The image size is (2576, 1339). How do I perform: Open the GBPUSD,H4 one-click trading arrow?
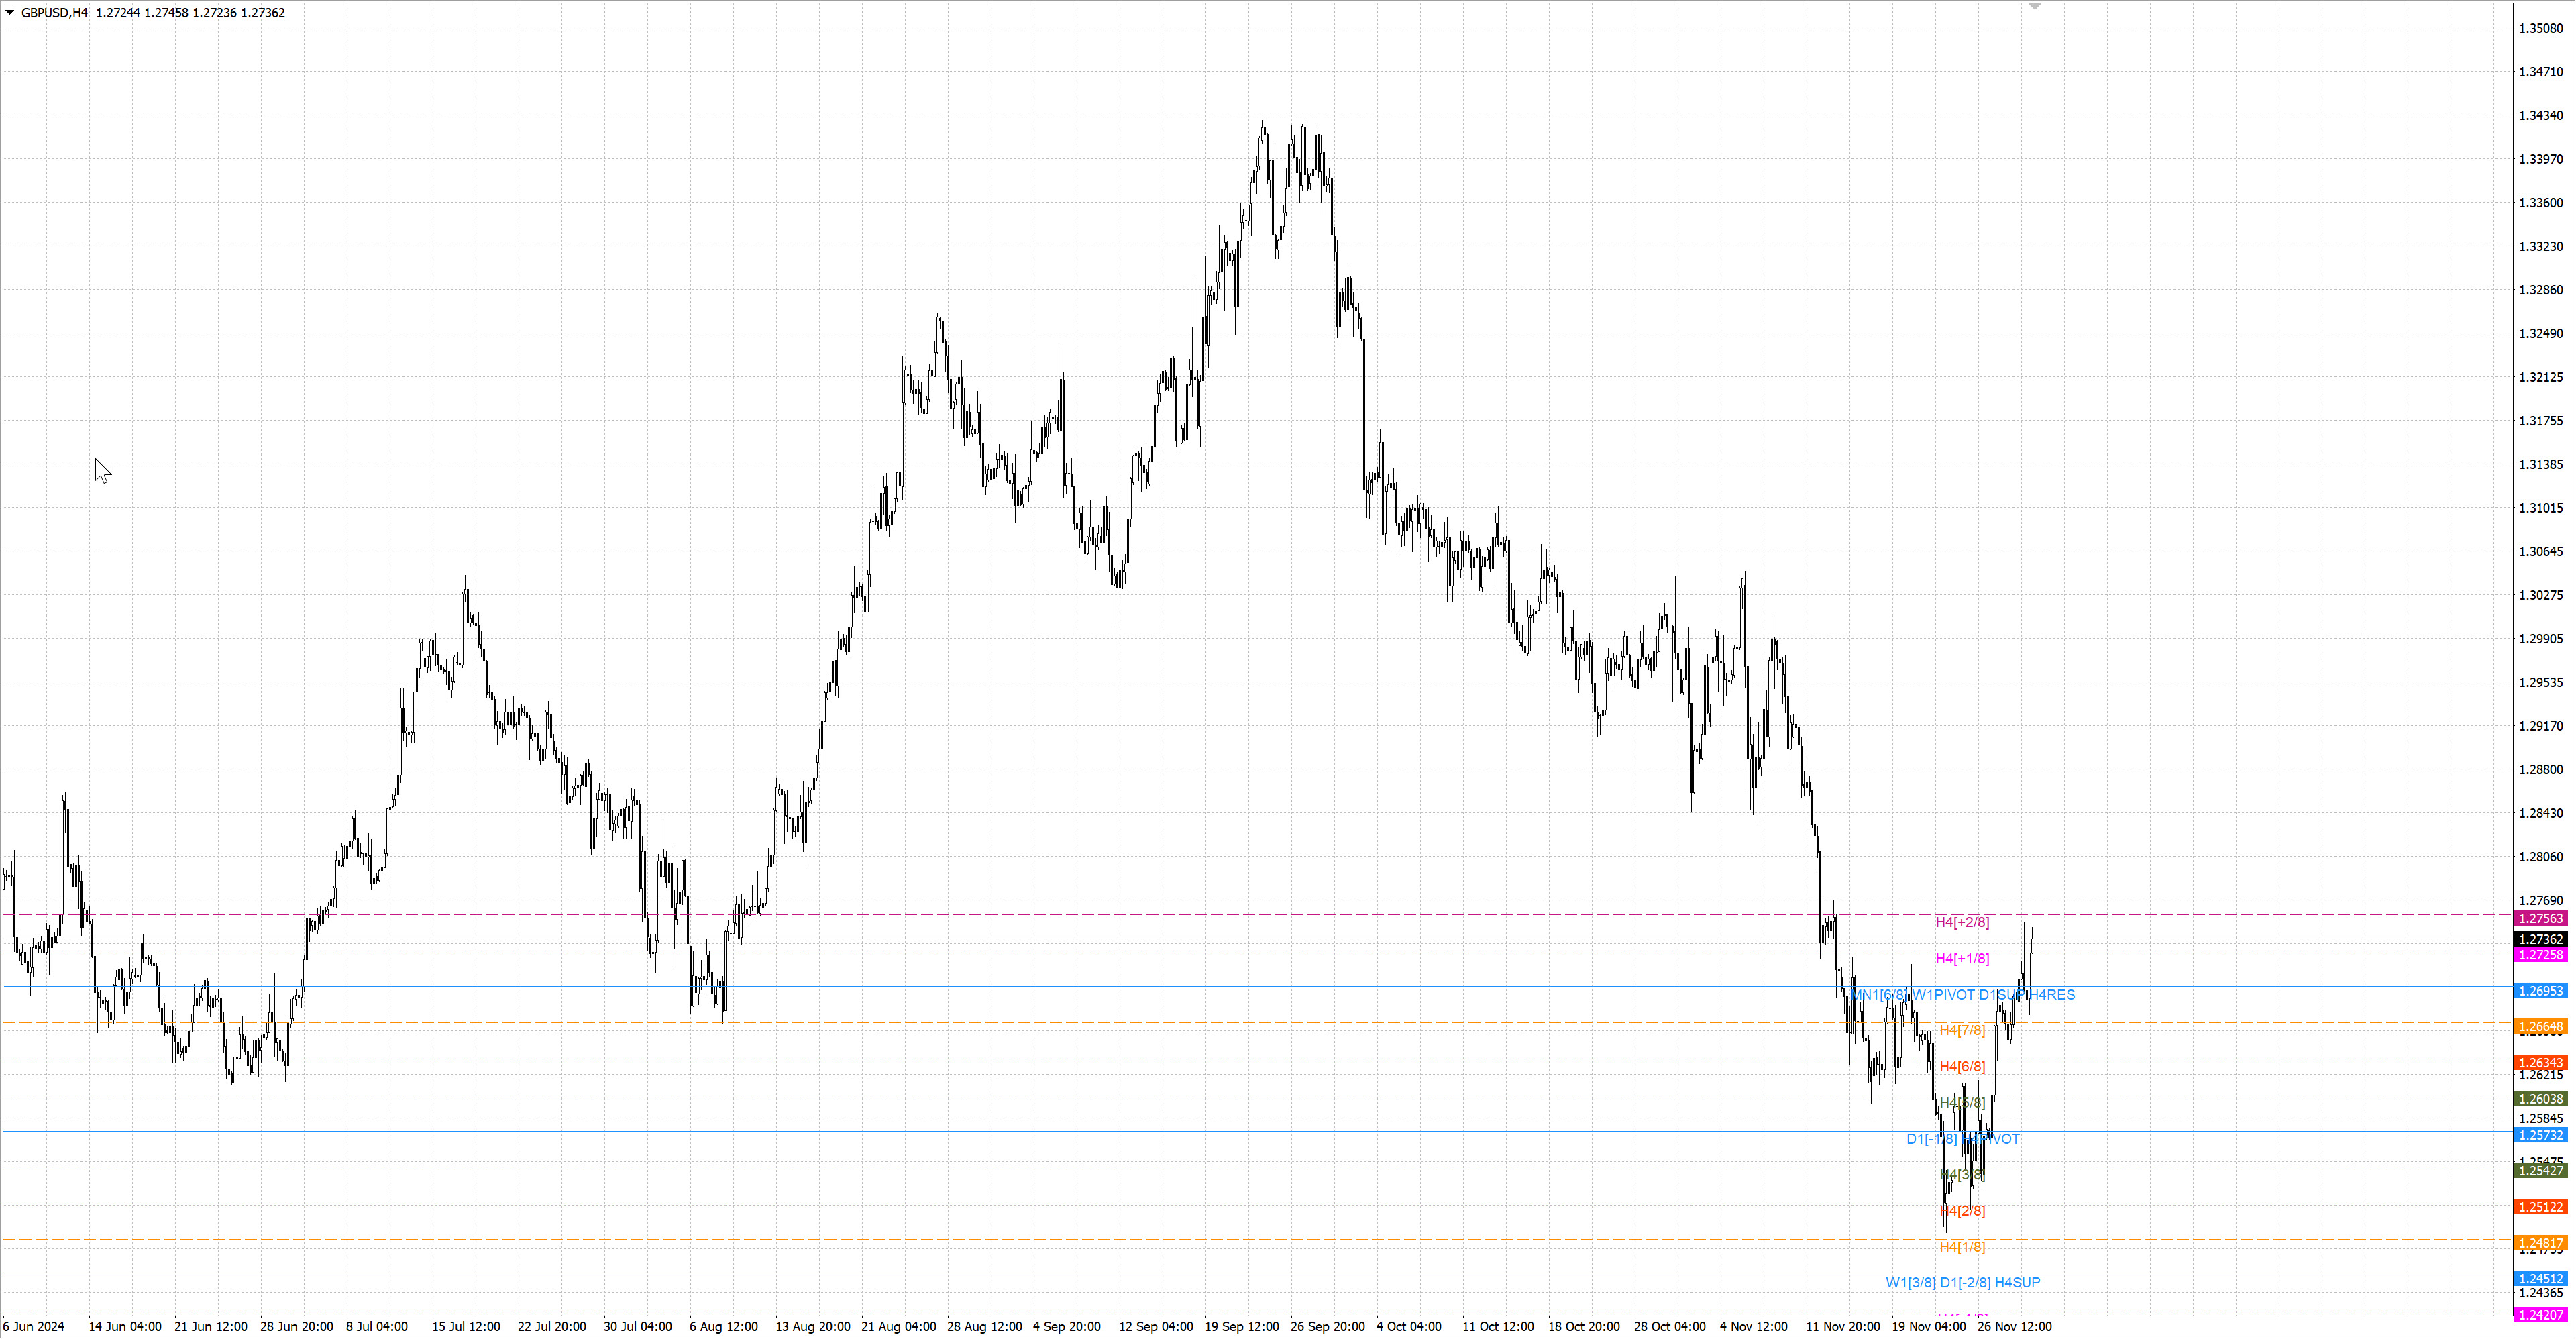pyautogui.click(x=10, y=13)
